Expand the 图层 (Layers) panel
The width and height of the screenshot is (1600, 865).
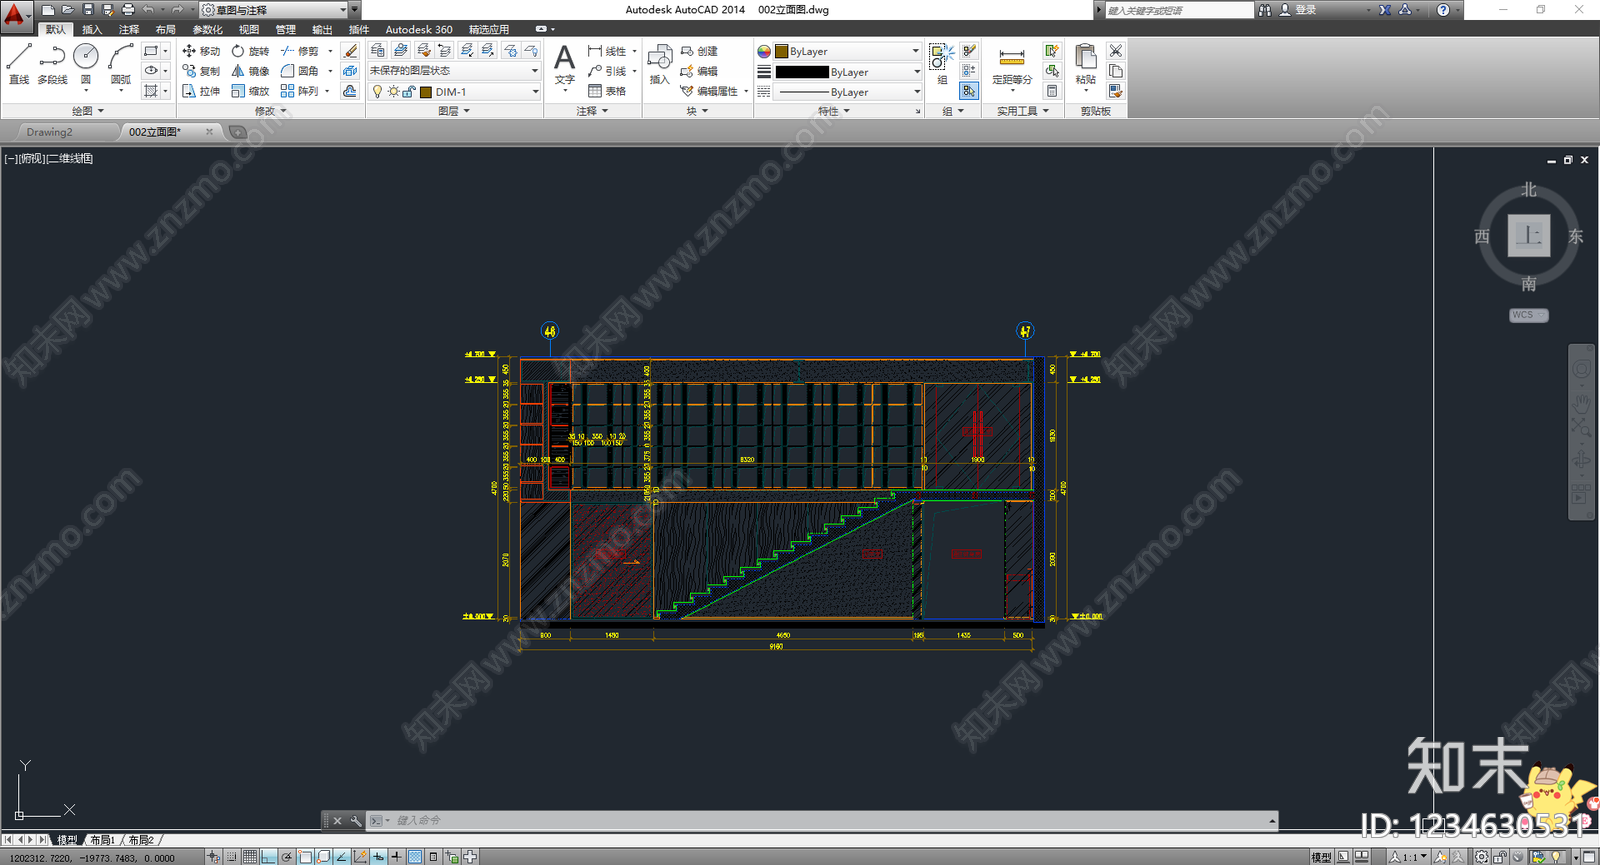point(454,111)
